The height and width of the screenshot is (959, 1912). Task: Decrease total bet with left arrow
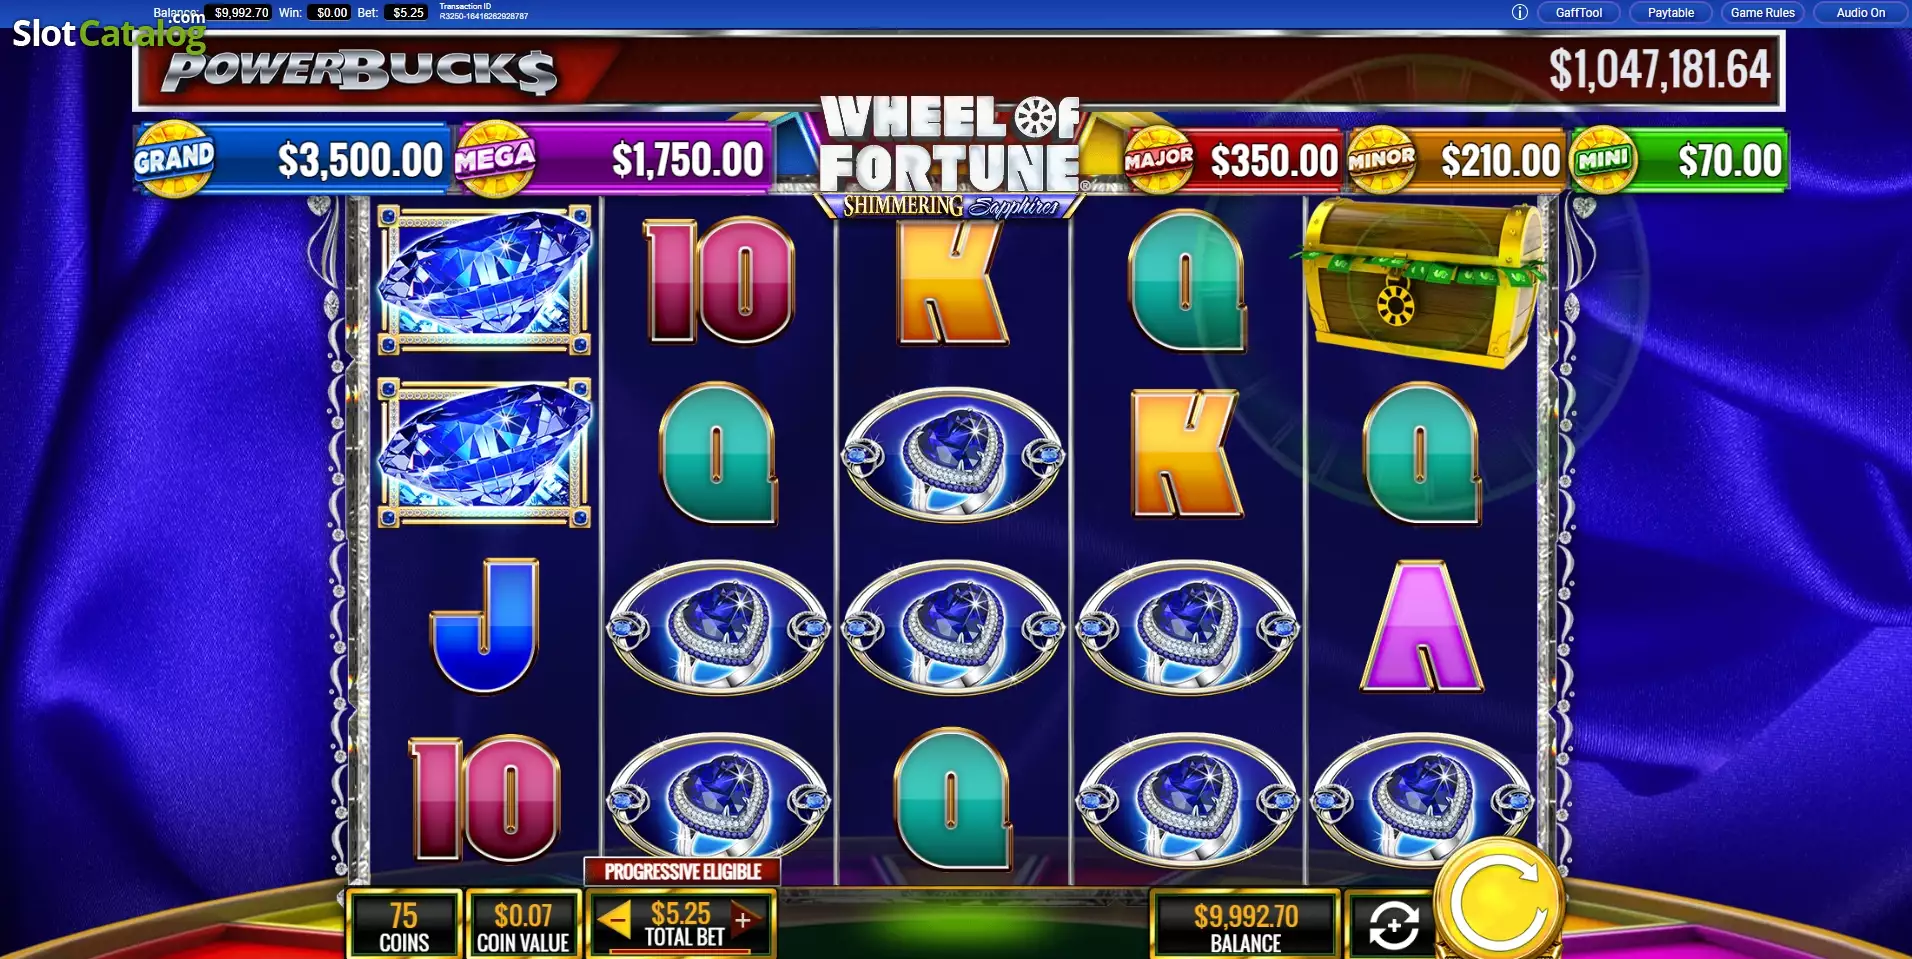tap(615, 918)
